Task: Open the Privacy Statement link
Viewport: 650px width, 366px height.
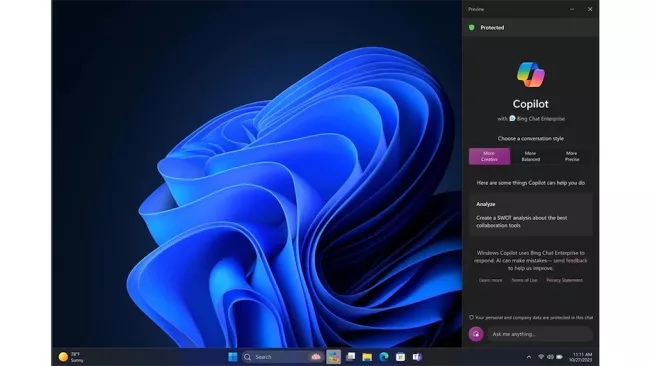Action: [564, 280]
